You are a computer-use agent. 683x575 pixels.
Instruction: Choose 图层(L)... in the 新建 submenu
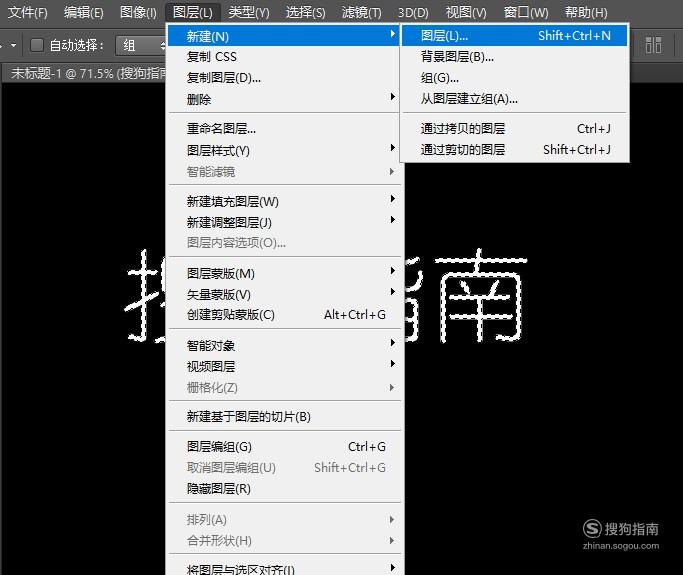(514, 36)
